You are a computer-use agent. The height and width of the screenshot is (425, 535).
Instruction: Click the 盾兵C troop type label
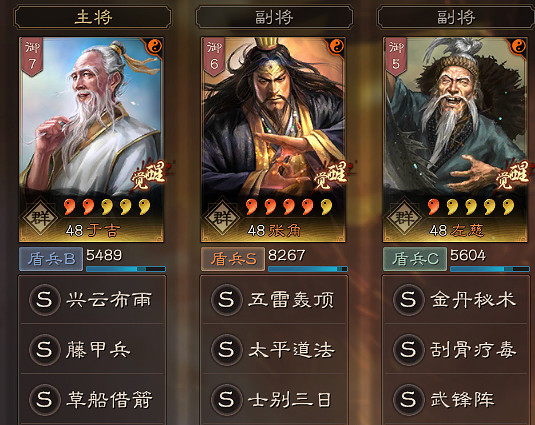click(415, 259)
